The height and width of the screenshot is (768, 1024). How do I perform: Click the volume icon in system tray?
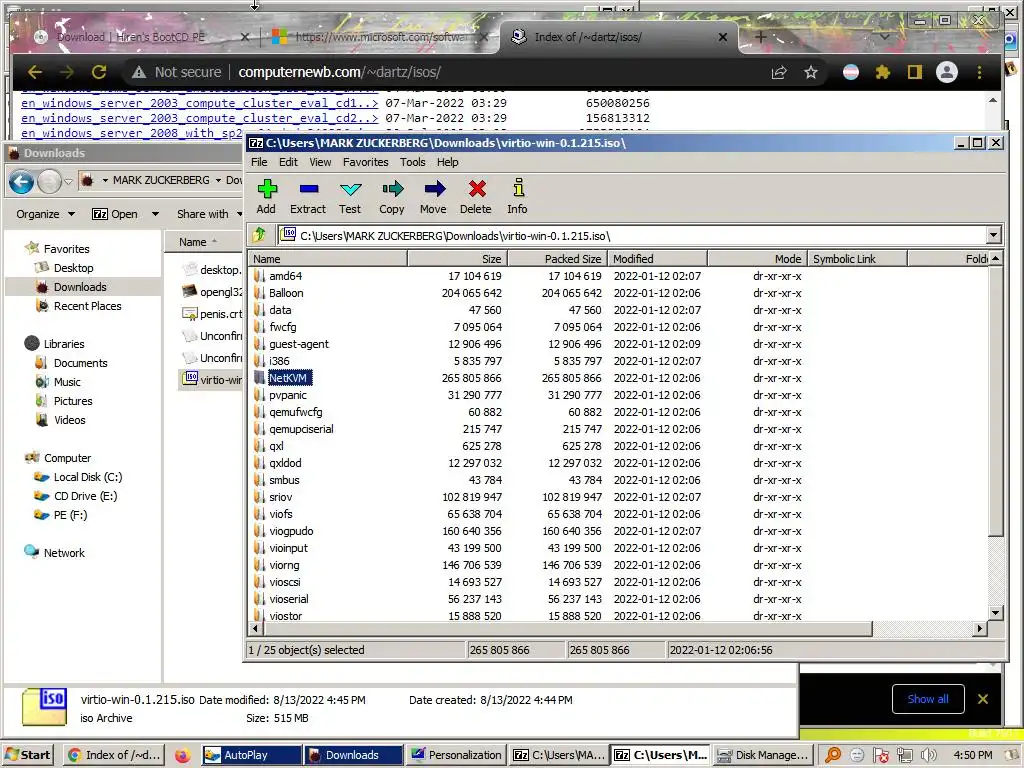928,755
